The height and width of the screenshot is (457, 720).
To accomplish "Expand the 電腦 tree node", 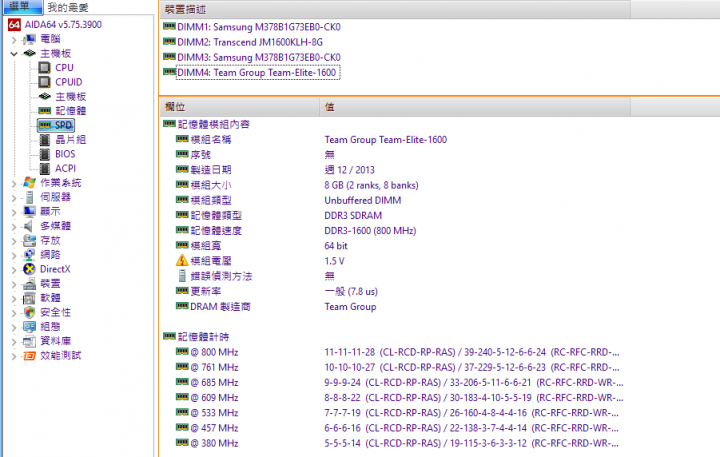I will point(14,40).
